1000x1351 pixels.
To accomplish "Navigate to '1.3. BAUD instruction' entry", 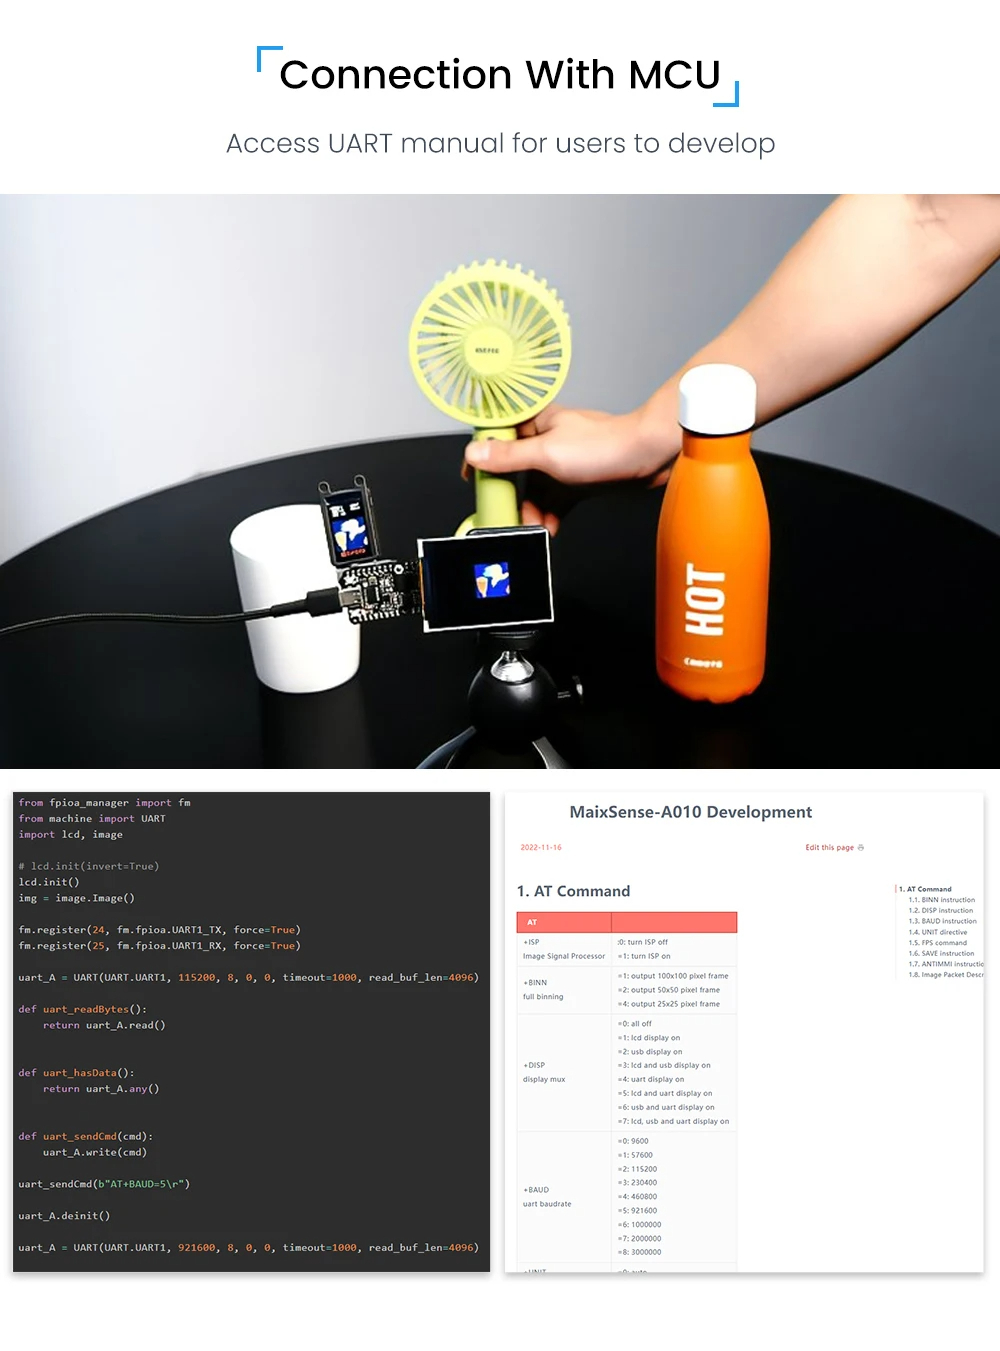I will (x=942, y=921).
